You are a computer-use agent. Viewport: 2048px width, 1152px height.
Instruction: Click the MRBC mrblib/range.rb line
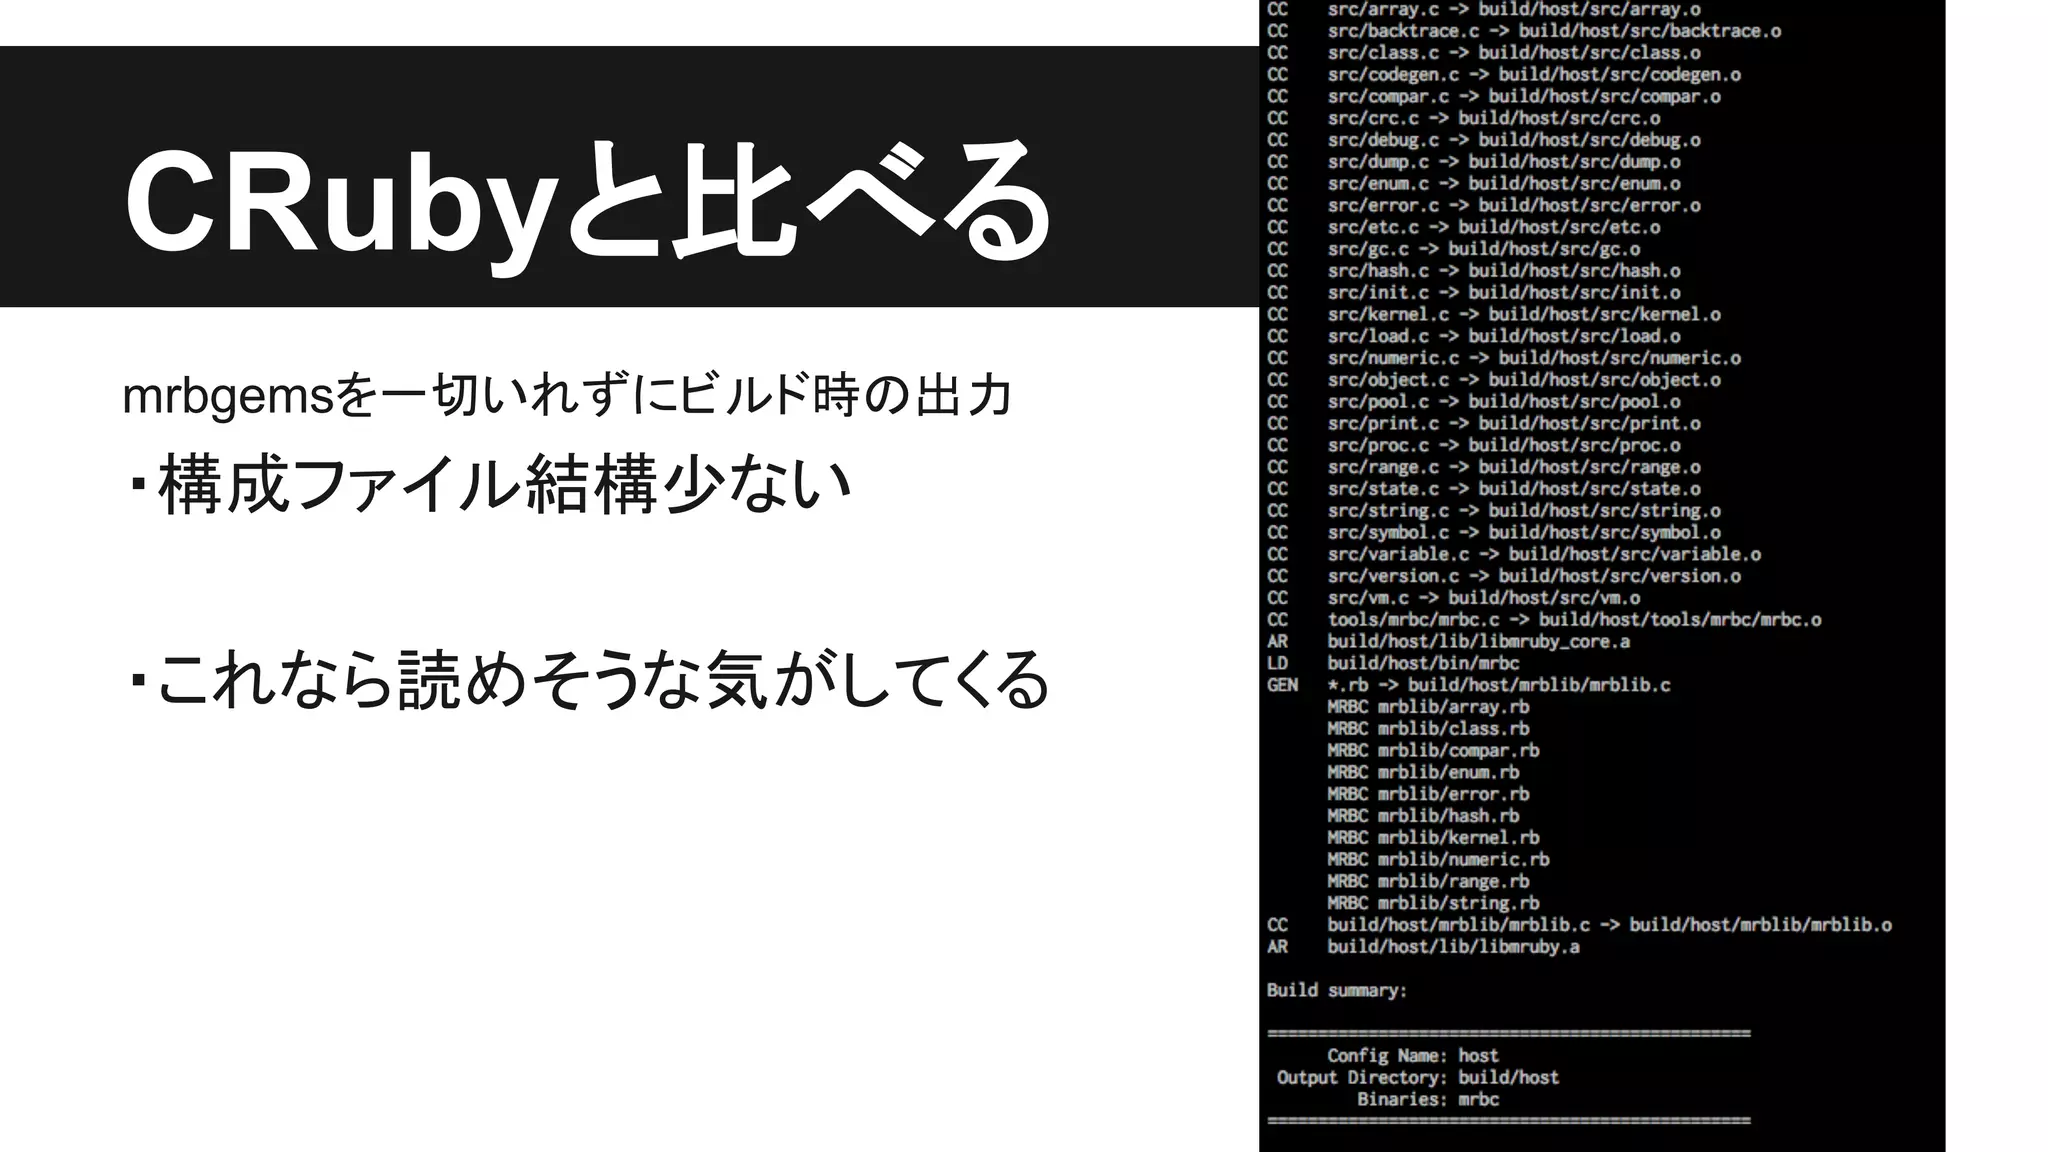coord(1428,881)
